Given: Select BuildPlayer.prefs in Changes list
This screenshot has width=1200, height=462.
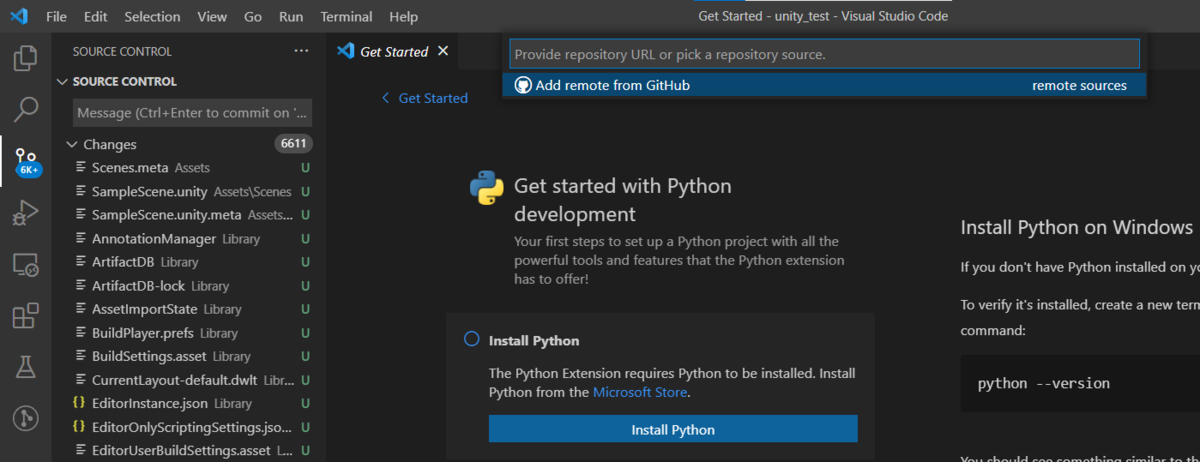Looking at the screenshot, I should pos(190,332).
